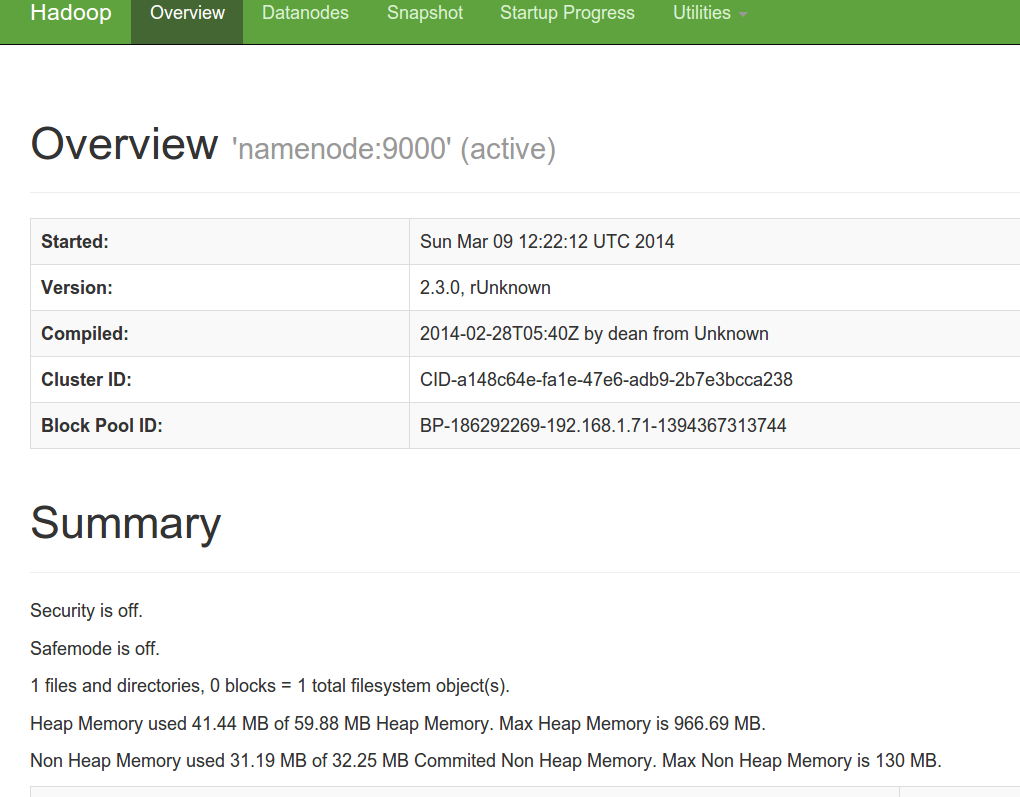Open the Utilities dropdown menu
This screenshot has width=1020, height=797.
pos(701,13)
